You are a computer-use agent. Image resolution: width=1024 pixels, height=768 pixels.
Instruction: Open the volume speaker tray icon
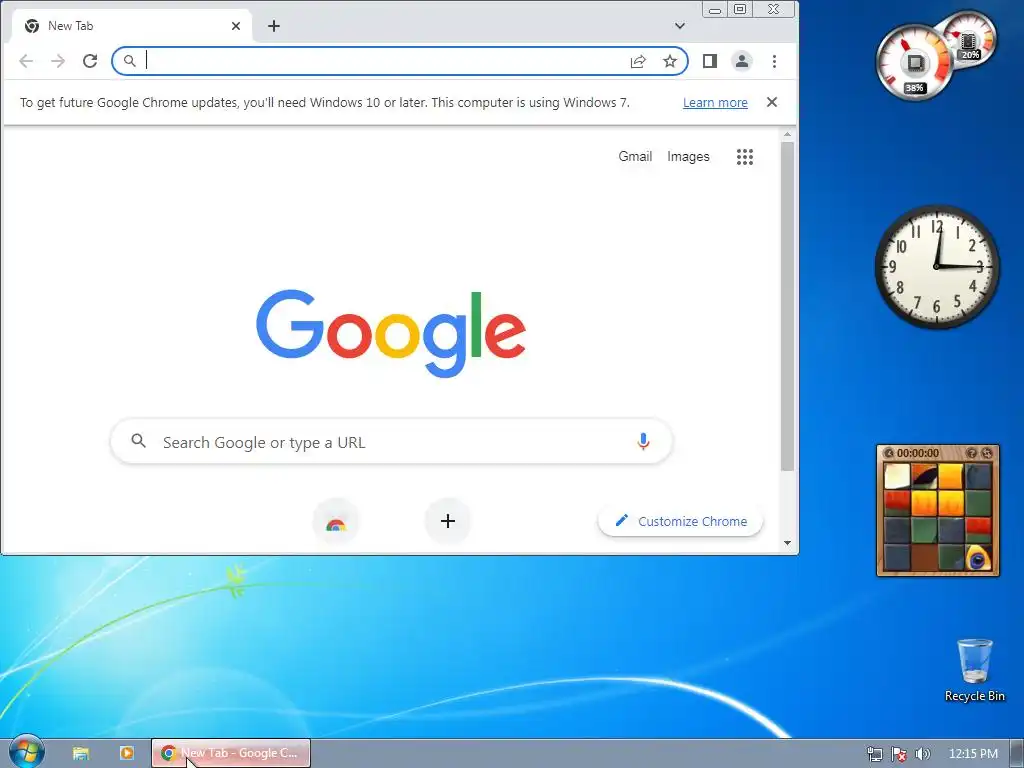[x=923, y=754]
